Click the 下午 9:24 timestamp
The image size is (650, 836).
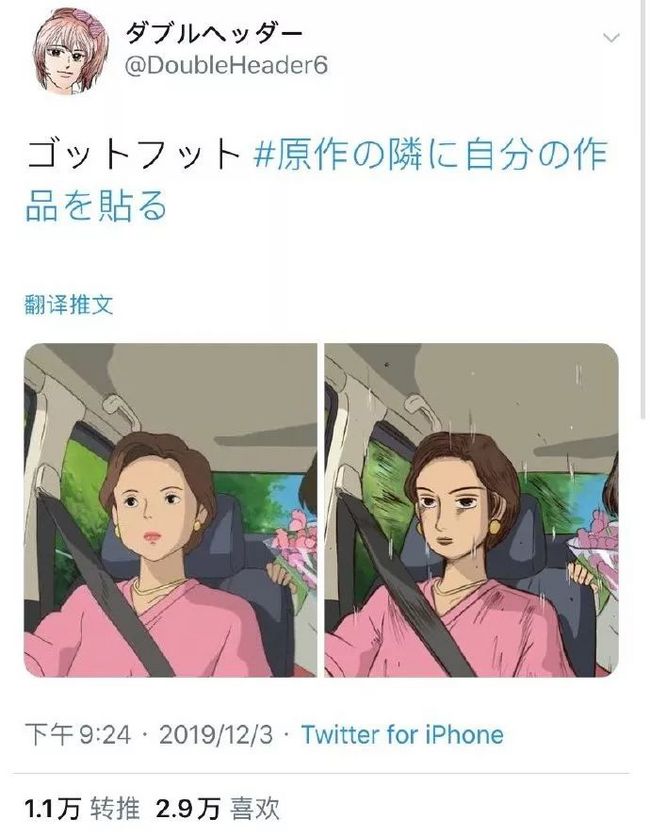tap(78, 735)
